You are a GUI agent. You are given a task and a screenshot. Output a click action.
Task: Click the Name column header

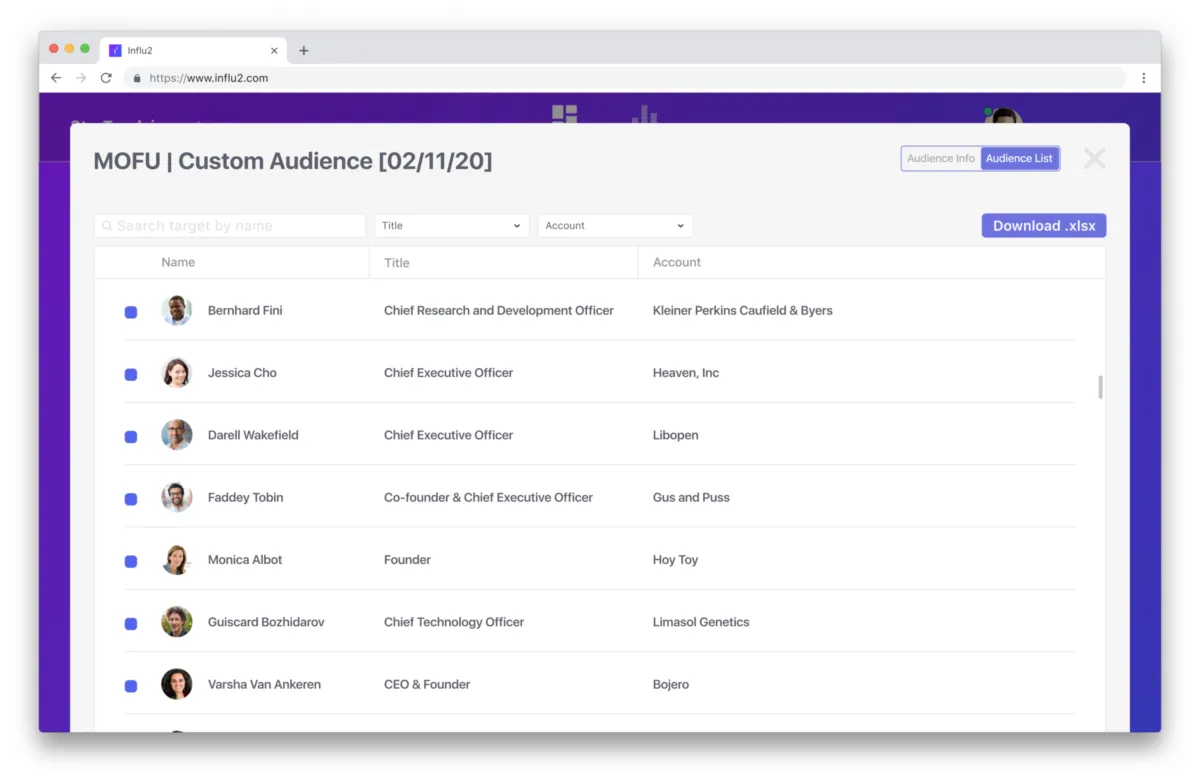coord(178,262)
